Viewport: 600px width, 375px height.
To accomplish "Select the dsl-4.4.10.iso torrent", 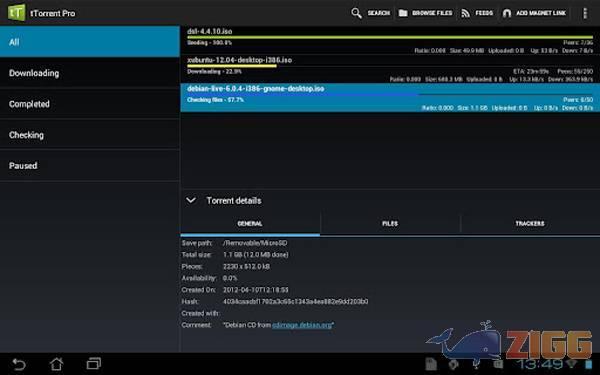I will (x=390, y=41).
